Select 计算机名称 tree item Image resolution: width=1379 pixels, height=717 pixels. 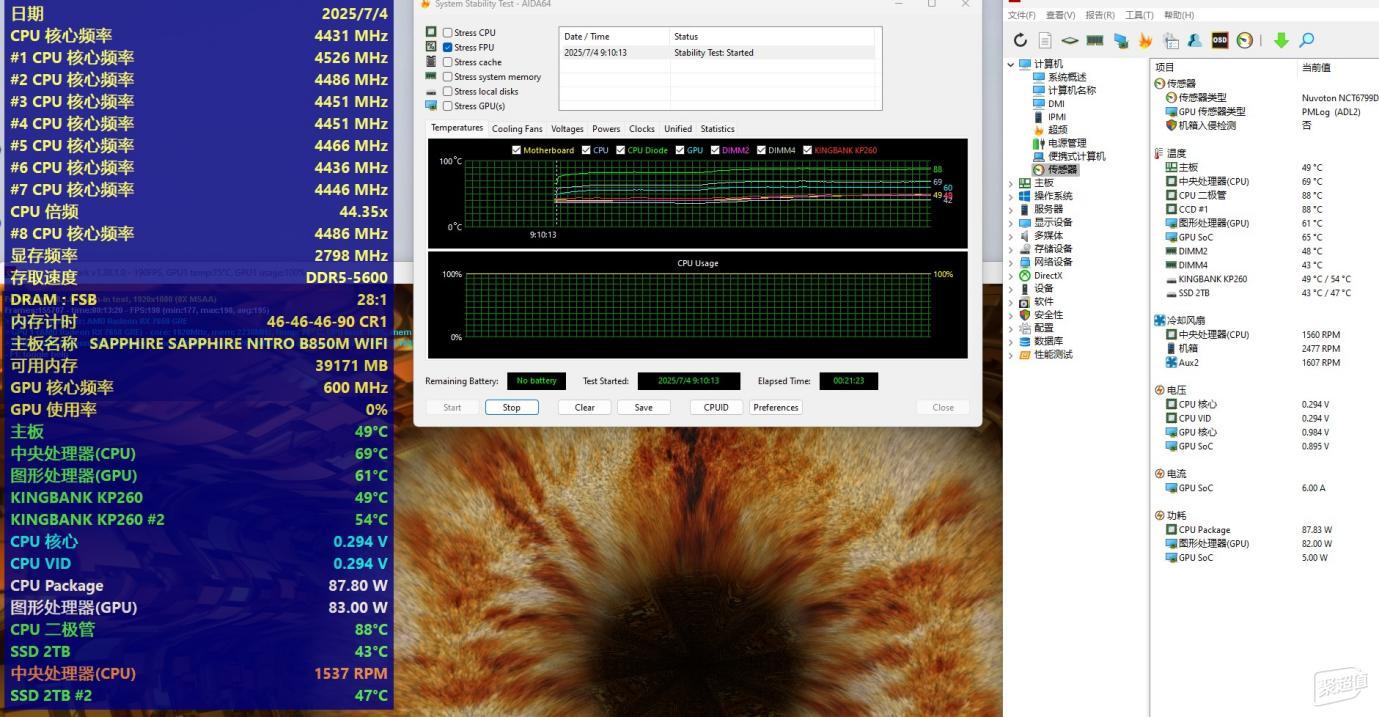1072,90
